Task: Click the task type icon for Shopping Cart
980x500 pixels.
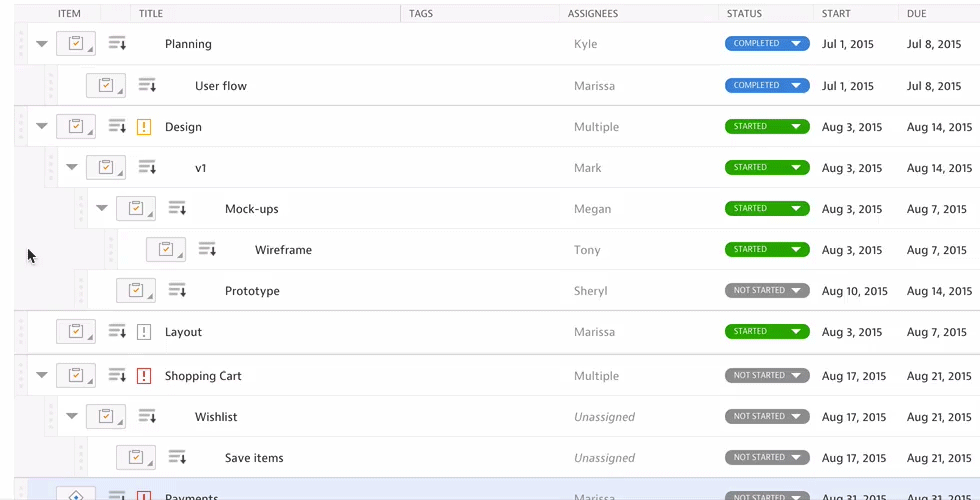Action: pyautogui.click(x=76, y=376)
